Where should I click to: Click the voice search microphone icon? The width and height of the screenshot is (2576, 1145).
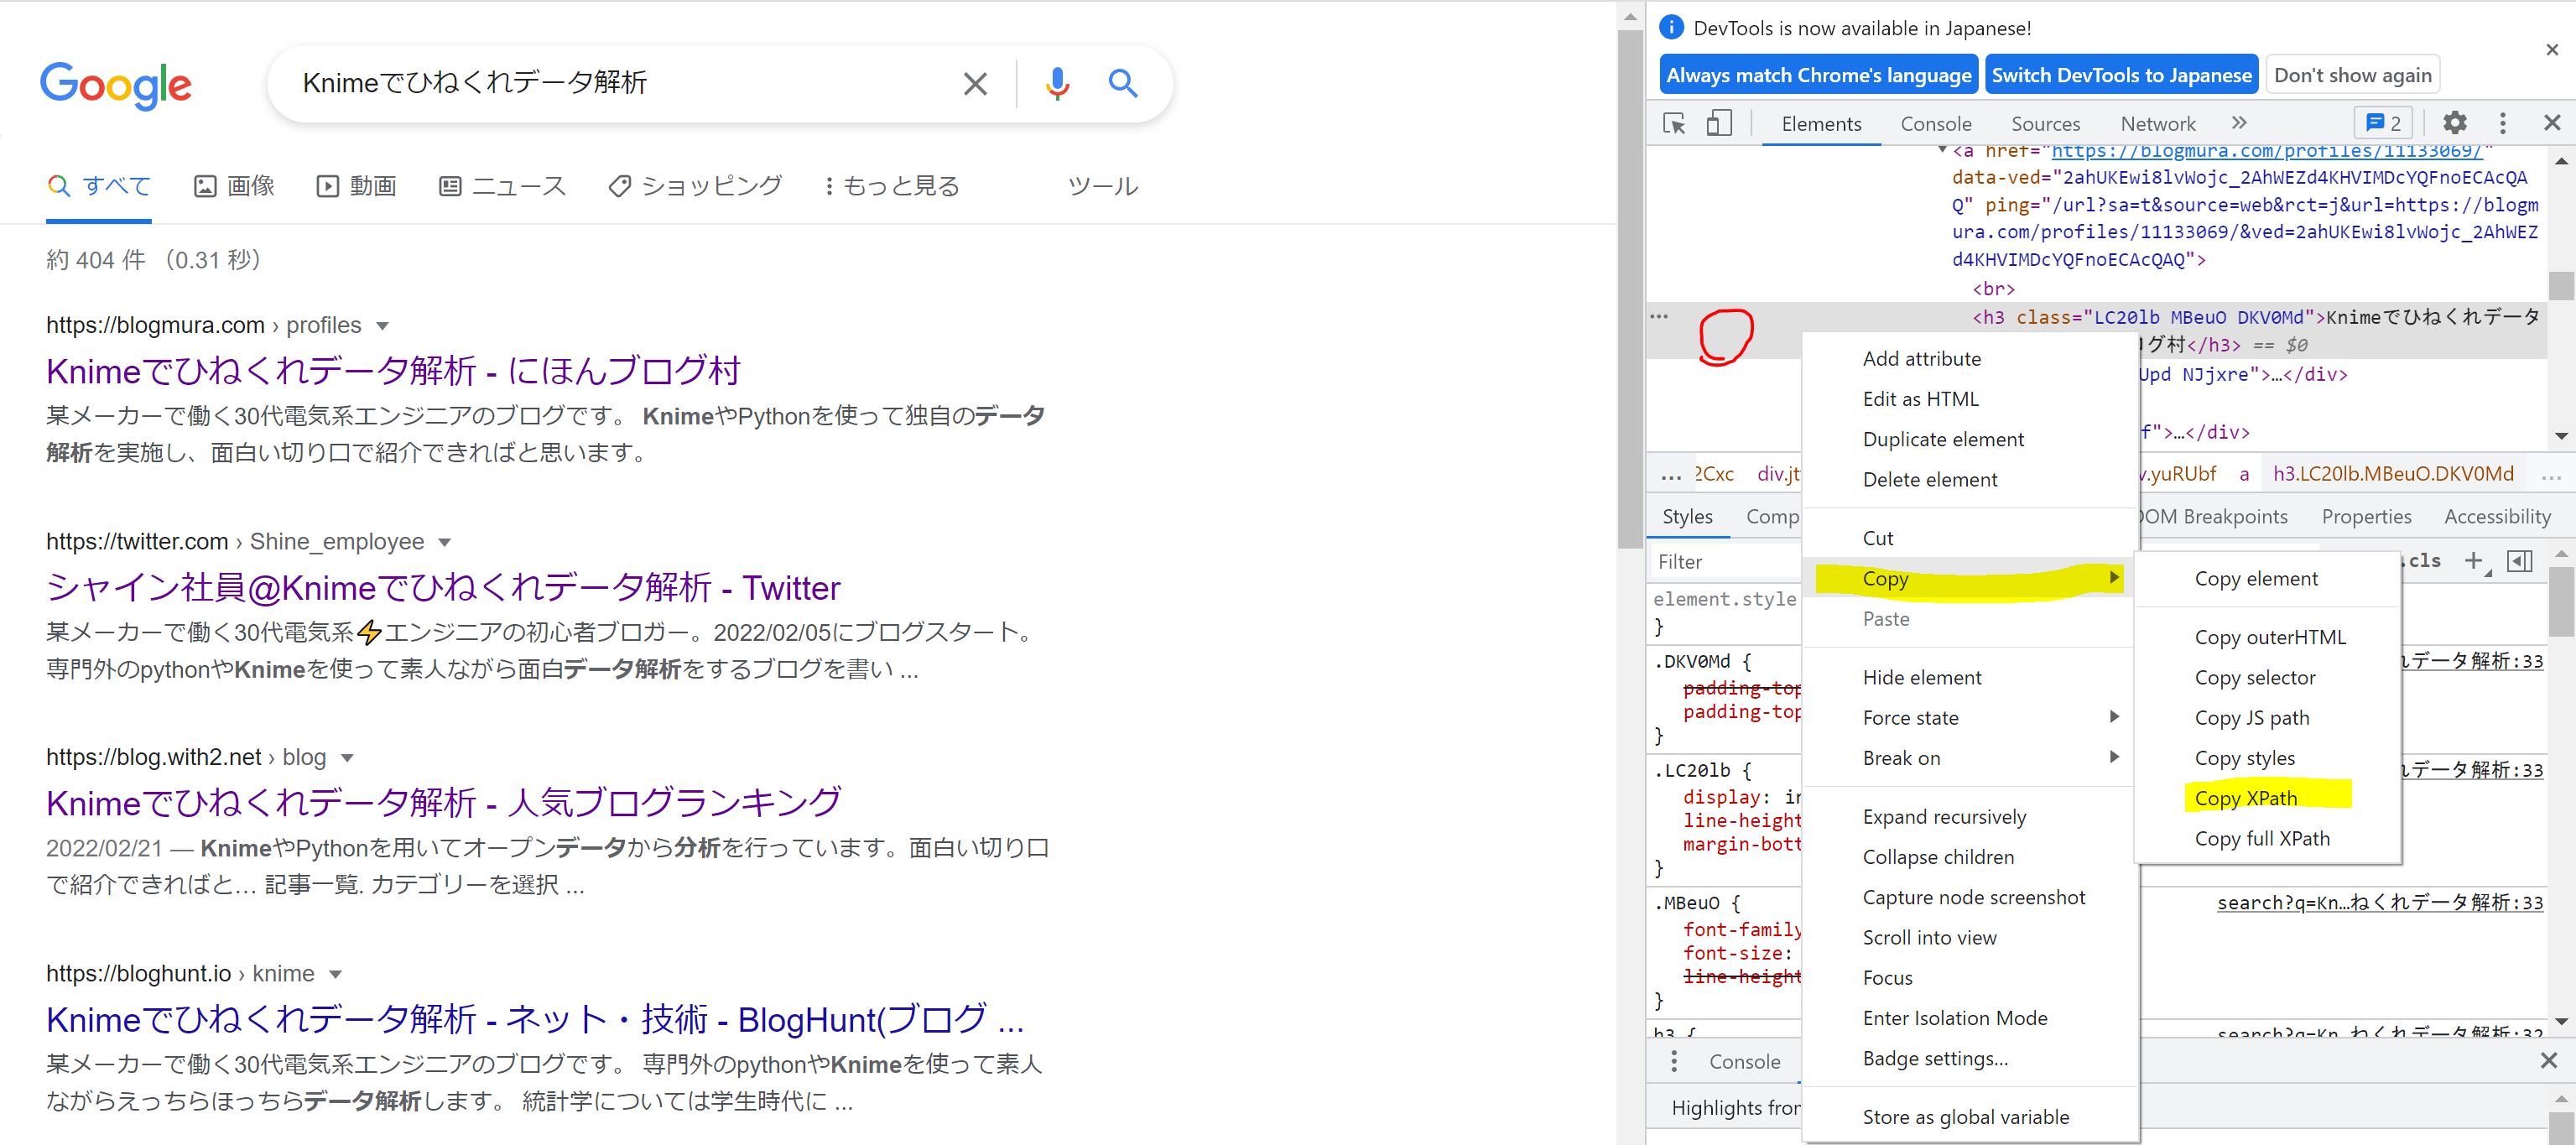tap(1057, 84)
